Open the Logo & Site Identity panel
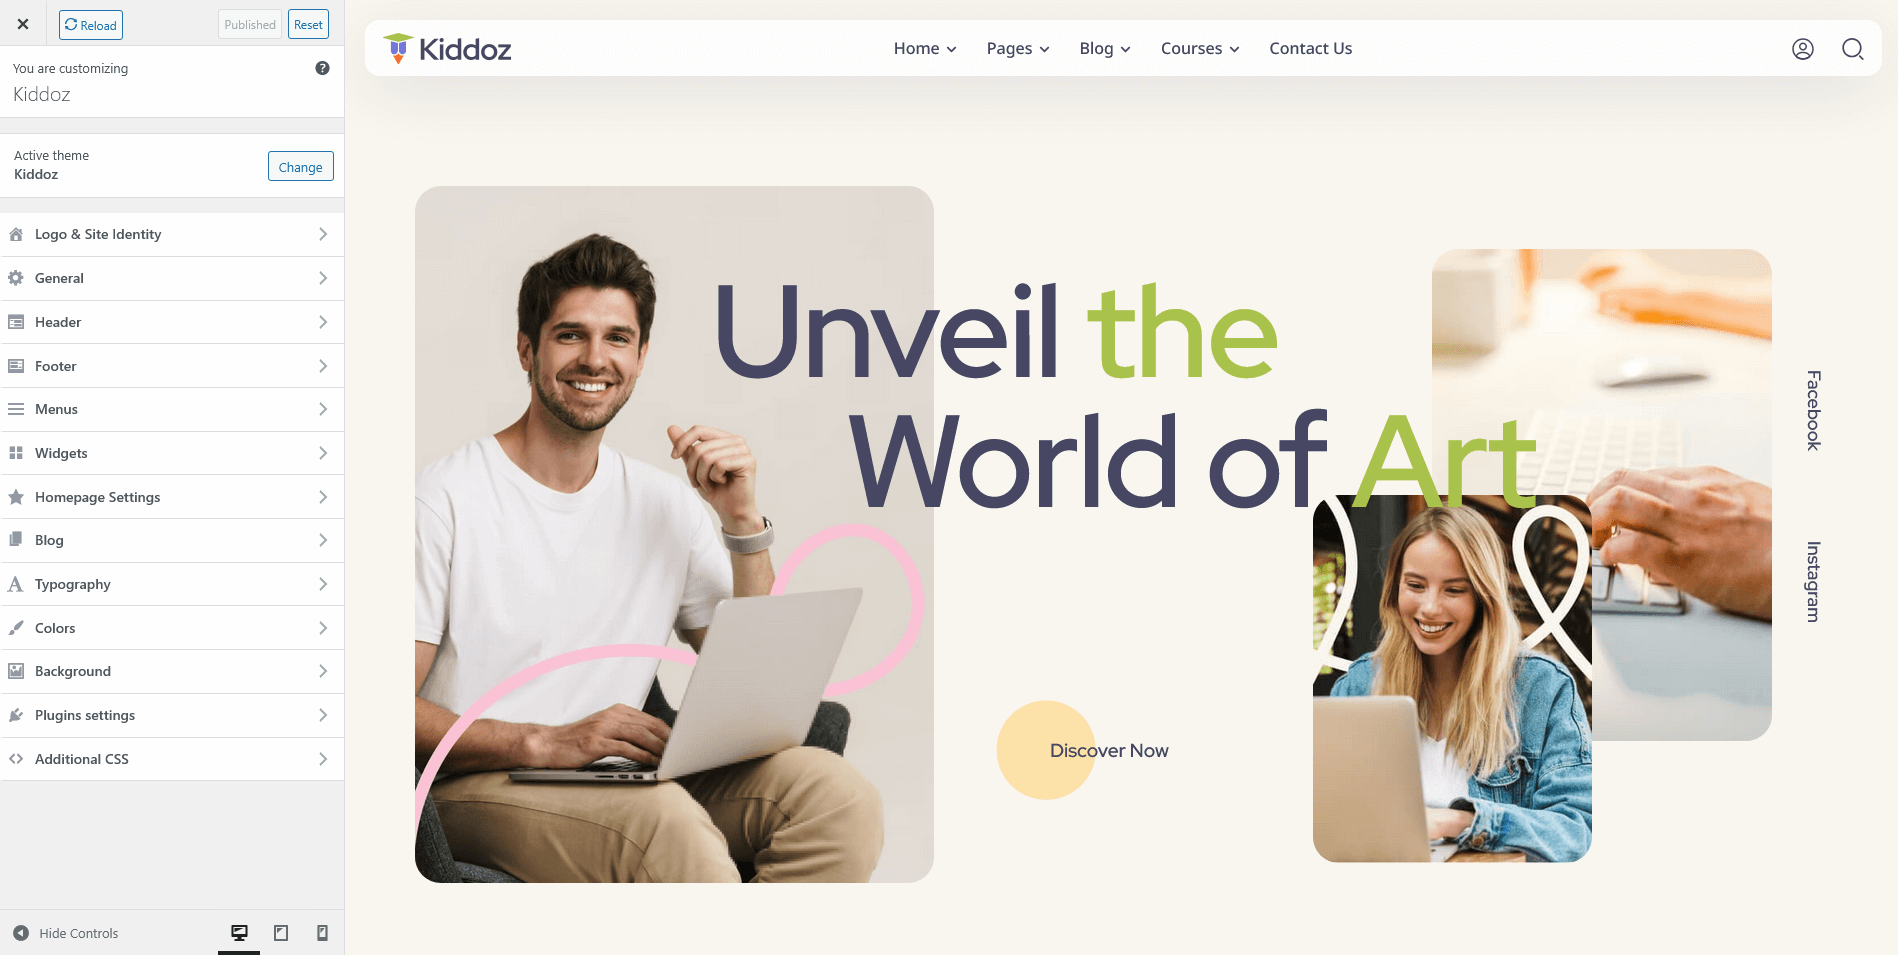 [x=172, y=234]
